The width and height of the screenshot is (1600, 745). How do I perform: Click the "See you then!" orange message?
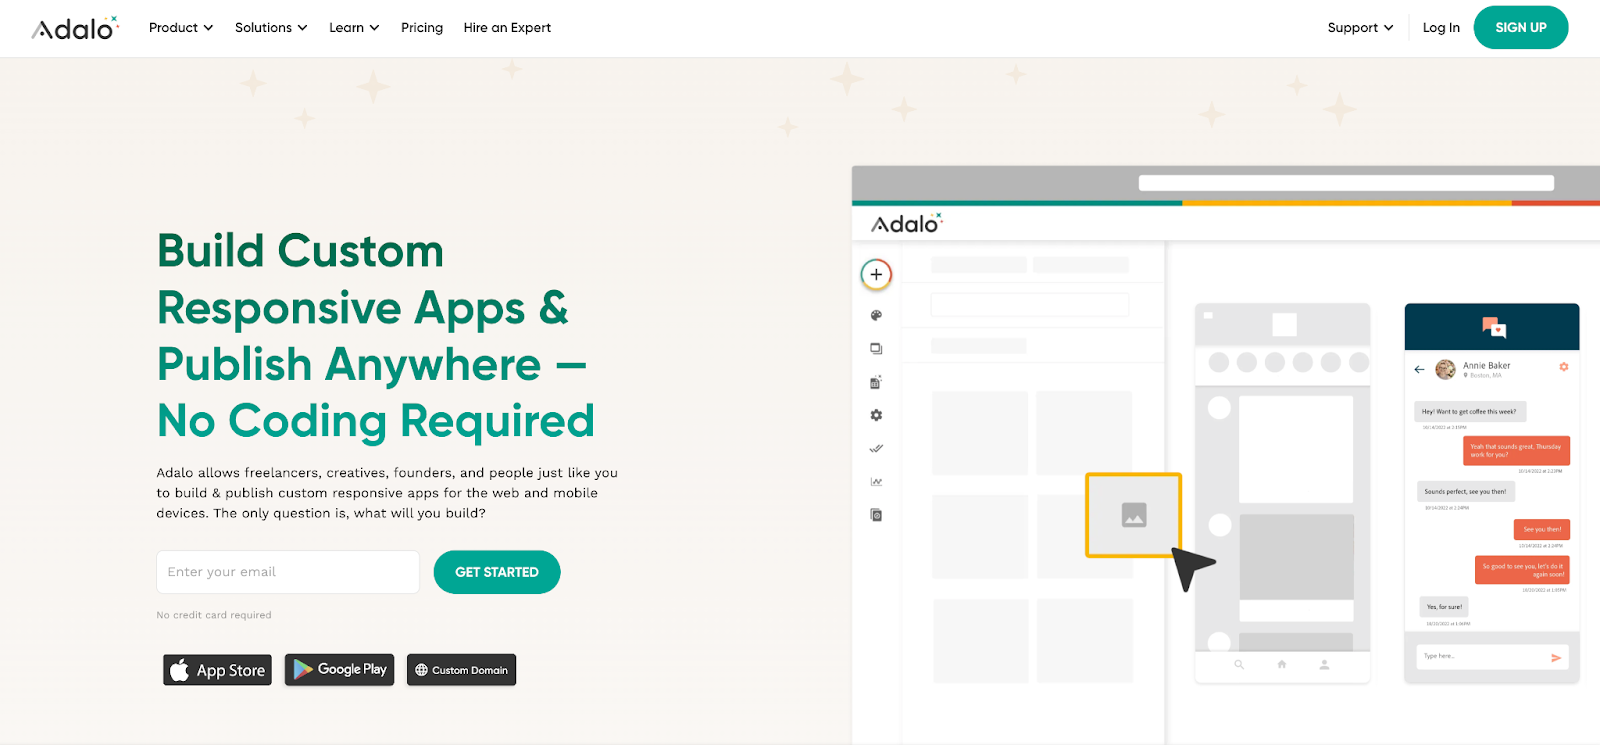[1542, 529]
